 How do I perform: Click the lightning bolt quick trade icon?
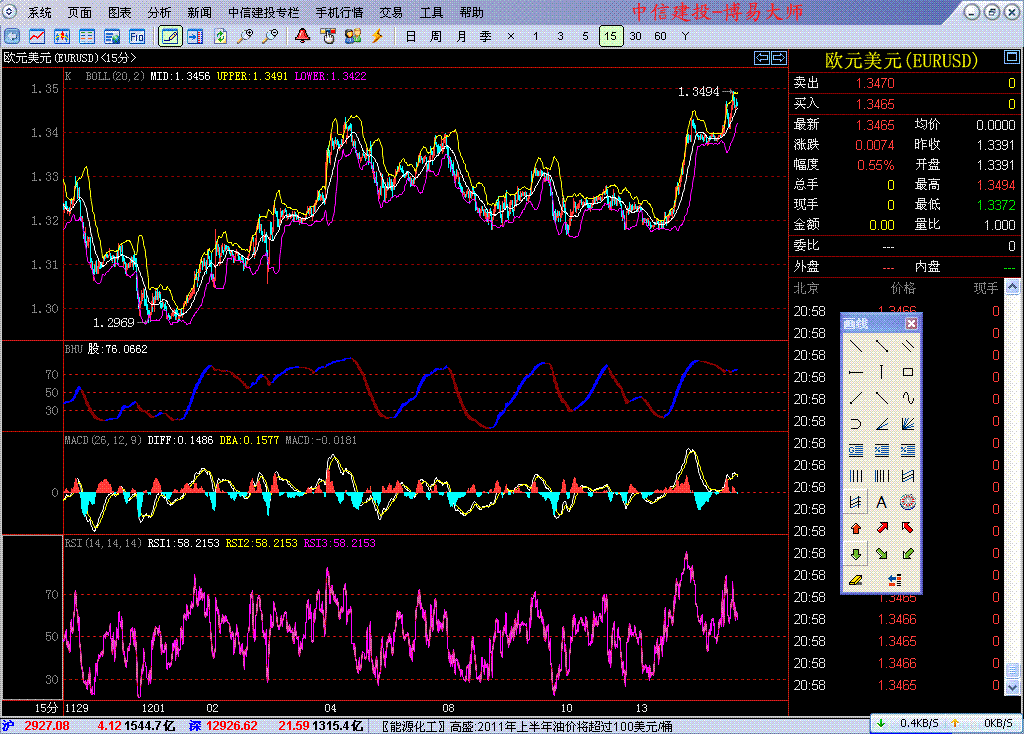[377, 36]
